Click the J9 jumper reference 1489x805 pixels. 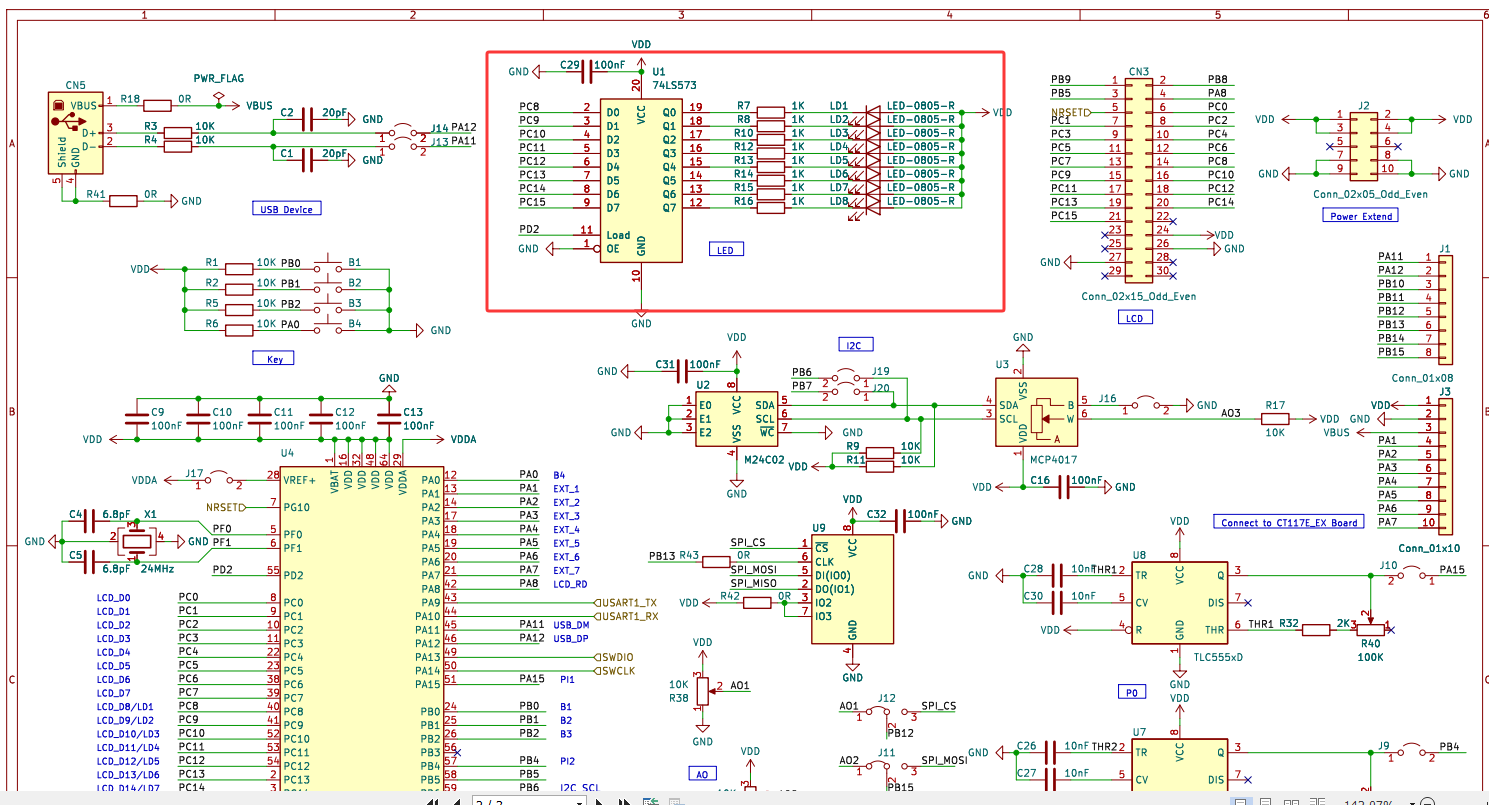point(1384,745)
